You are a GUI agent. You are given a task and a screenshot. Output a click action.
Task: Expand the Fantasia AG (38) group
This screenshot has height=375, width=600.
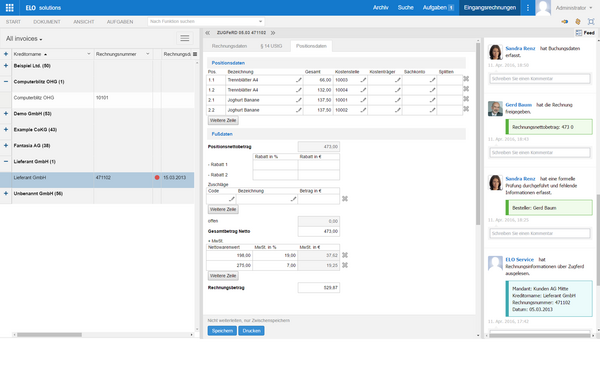click(6, 145)
